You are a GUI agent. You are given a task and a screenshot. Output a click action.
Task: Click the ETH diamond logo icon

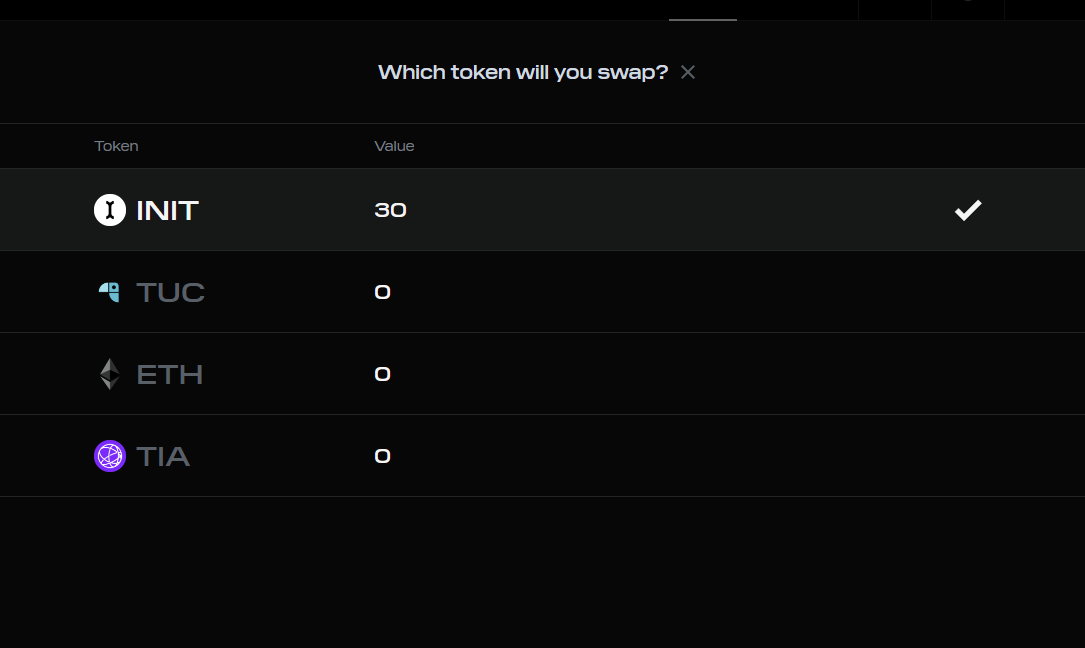click(109, 374)
